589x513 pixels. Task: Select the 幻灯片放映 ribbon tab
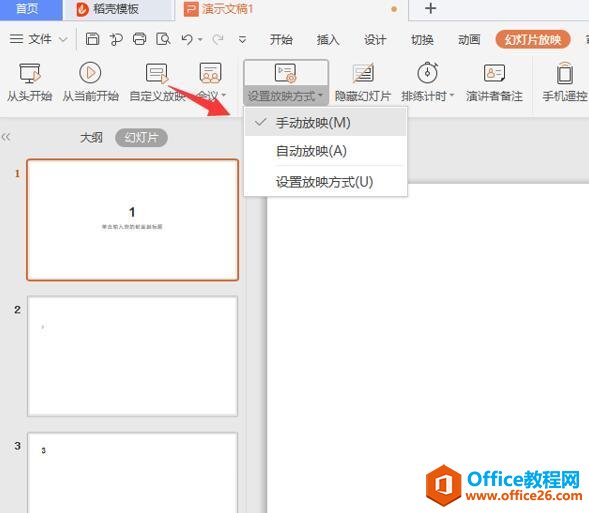click(x=533, y=39)
